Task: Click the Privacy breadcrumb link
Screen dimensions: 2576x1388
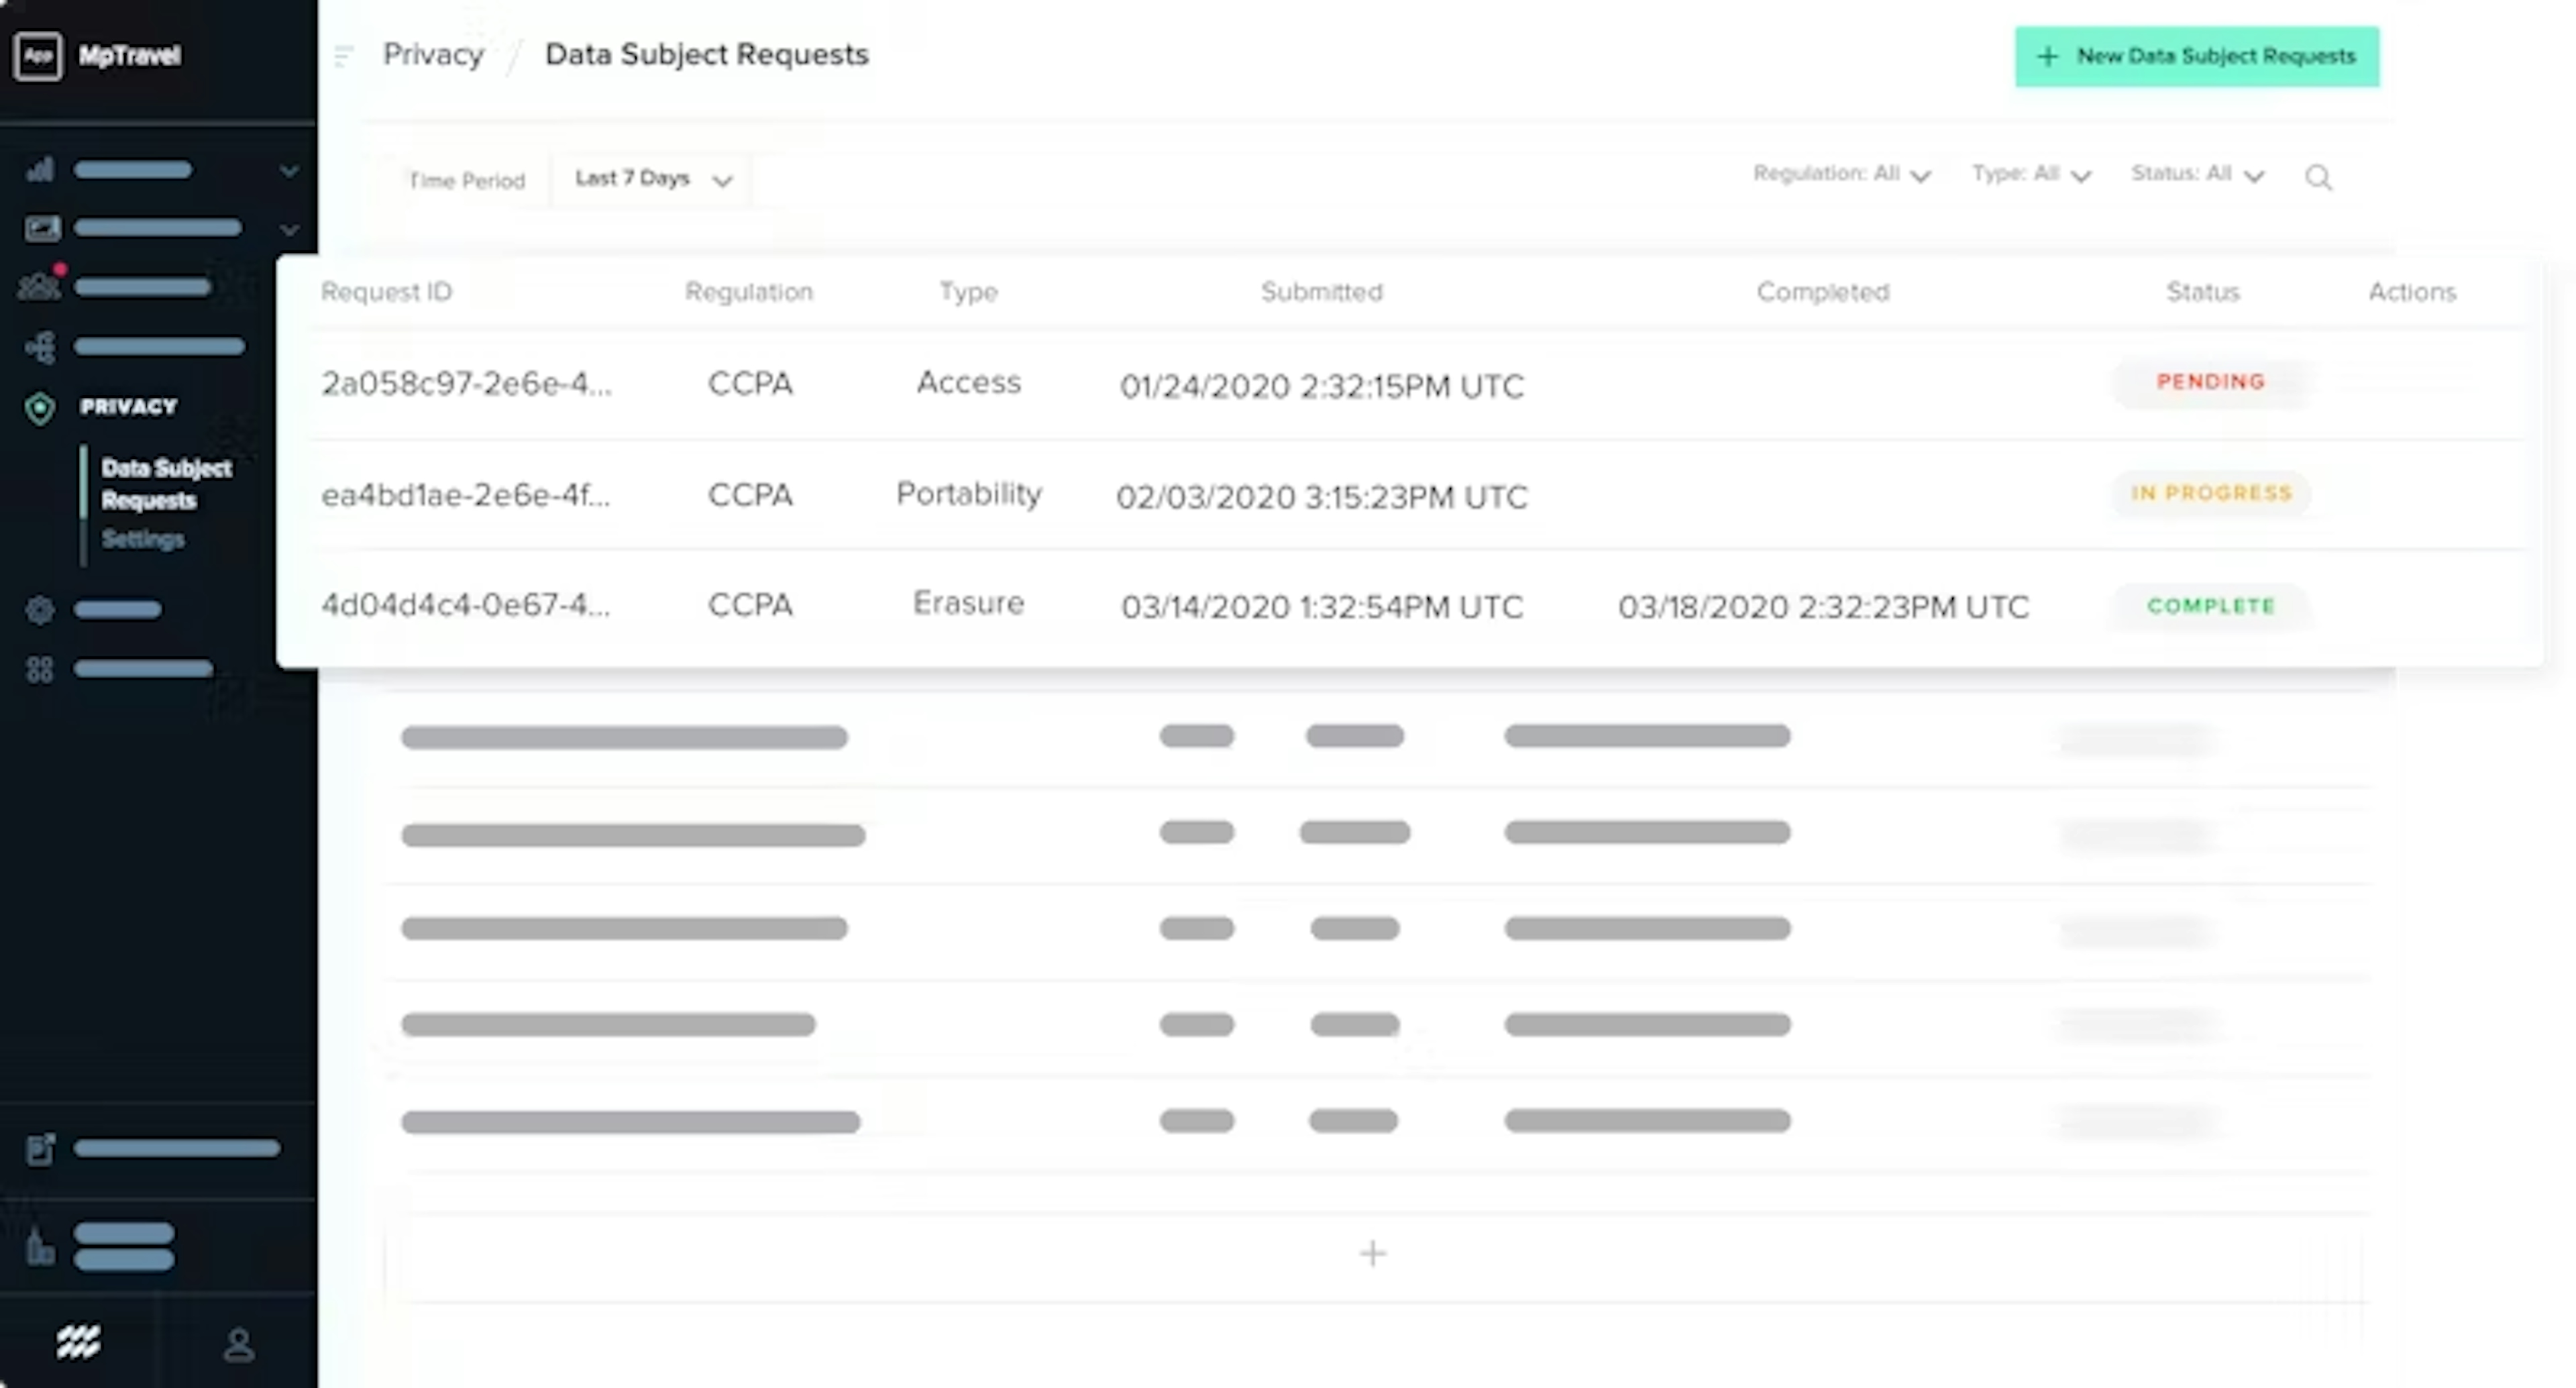Action: coord(433,55)
